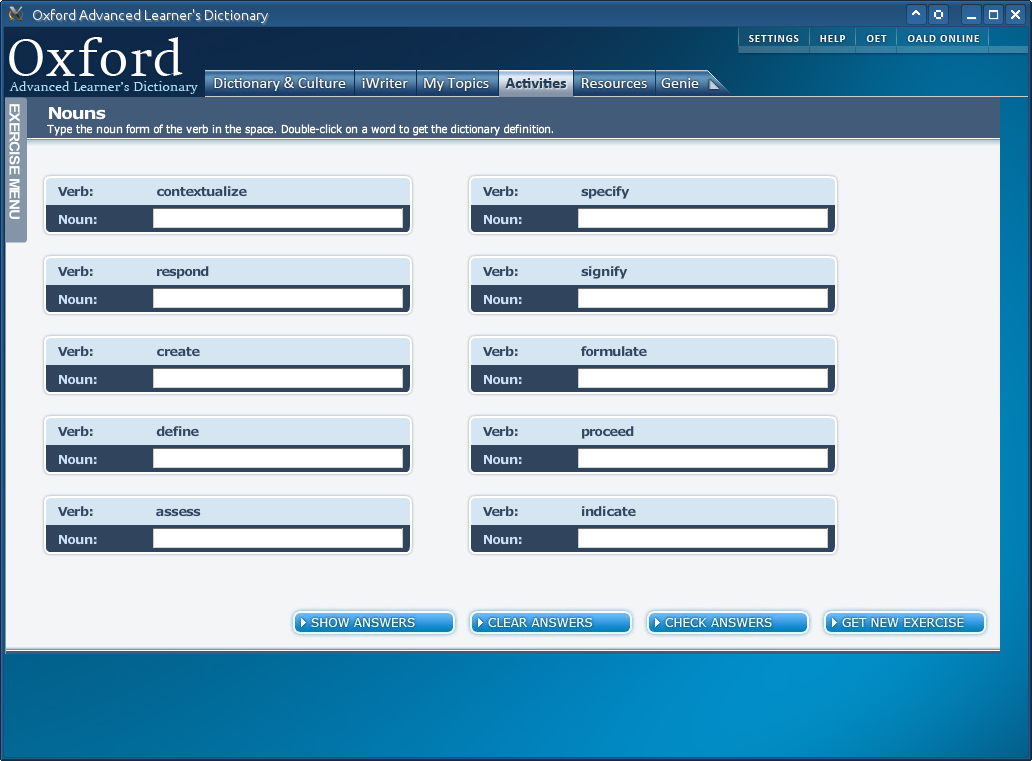1032x761 pixels.
Task: Click the folded corner after Genie tab
Action: (x=715, y=84)
